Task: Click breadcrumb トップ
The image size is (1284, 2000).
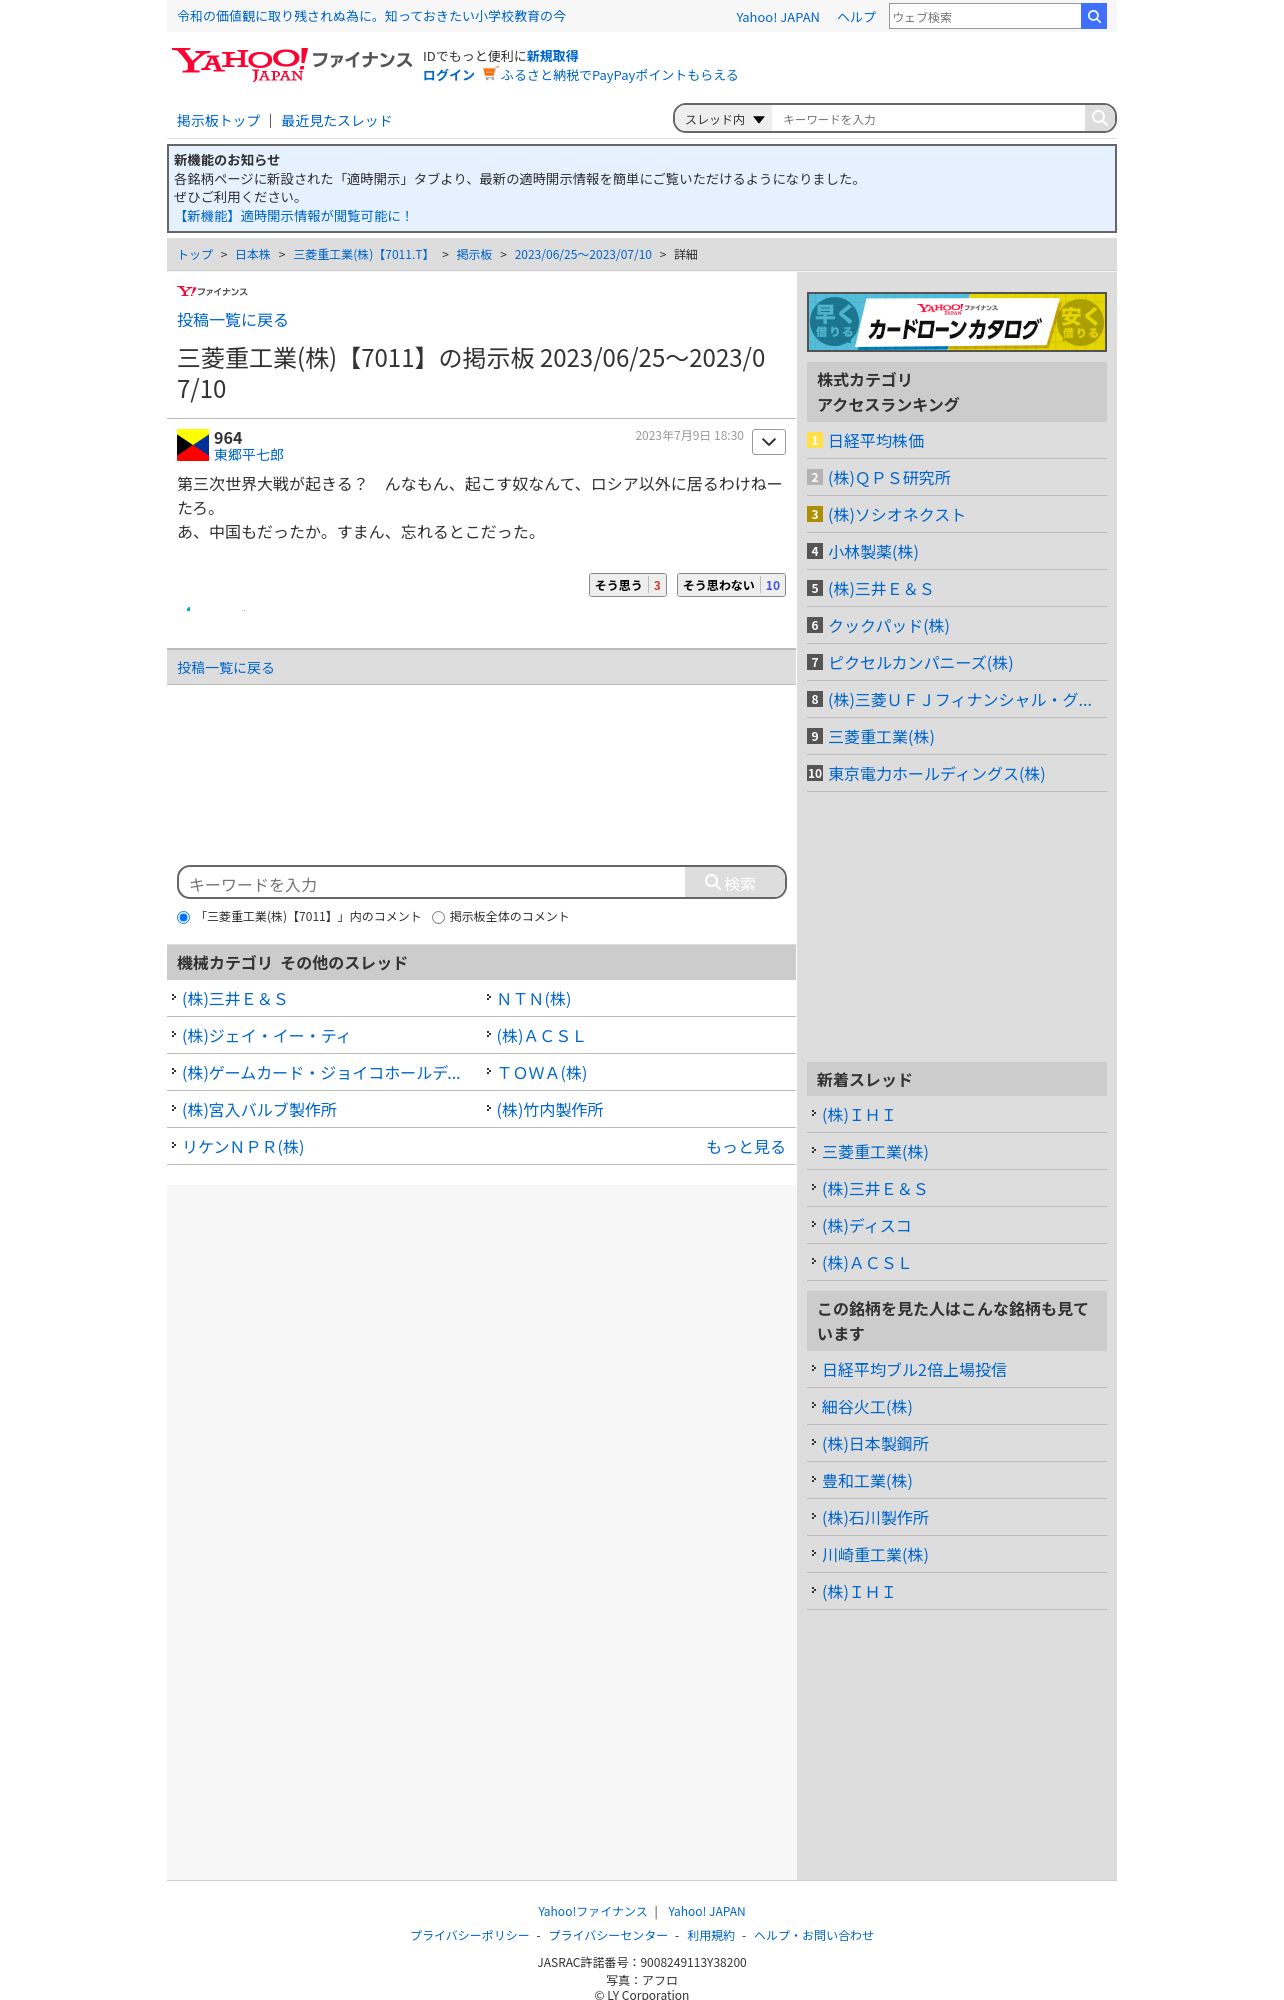Action: [195, 255]
